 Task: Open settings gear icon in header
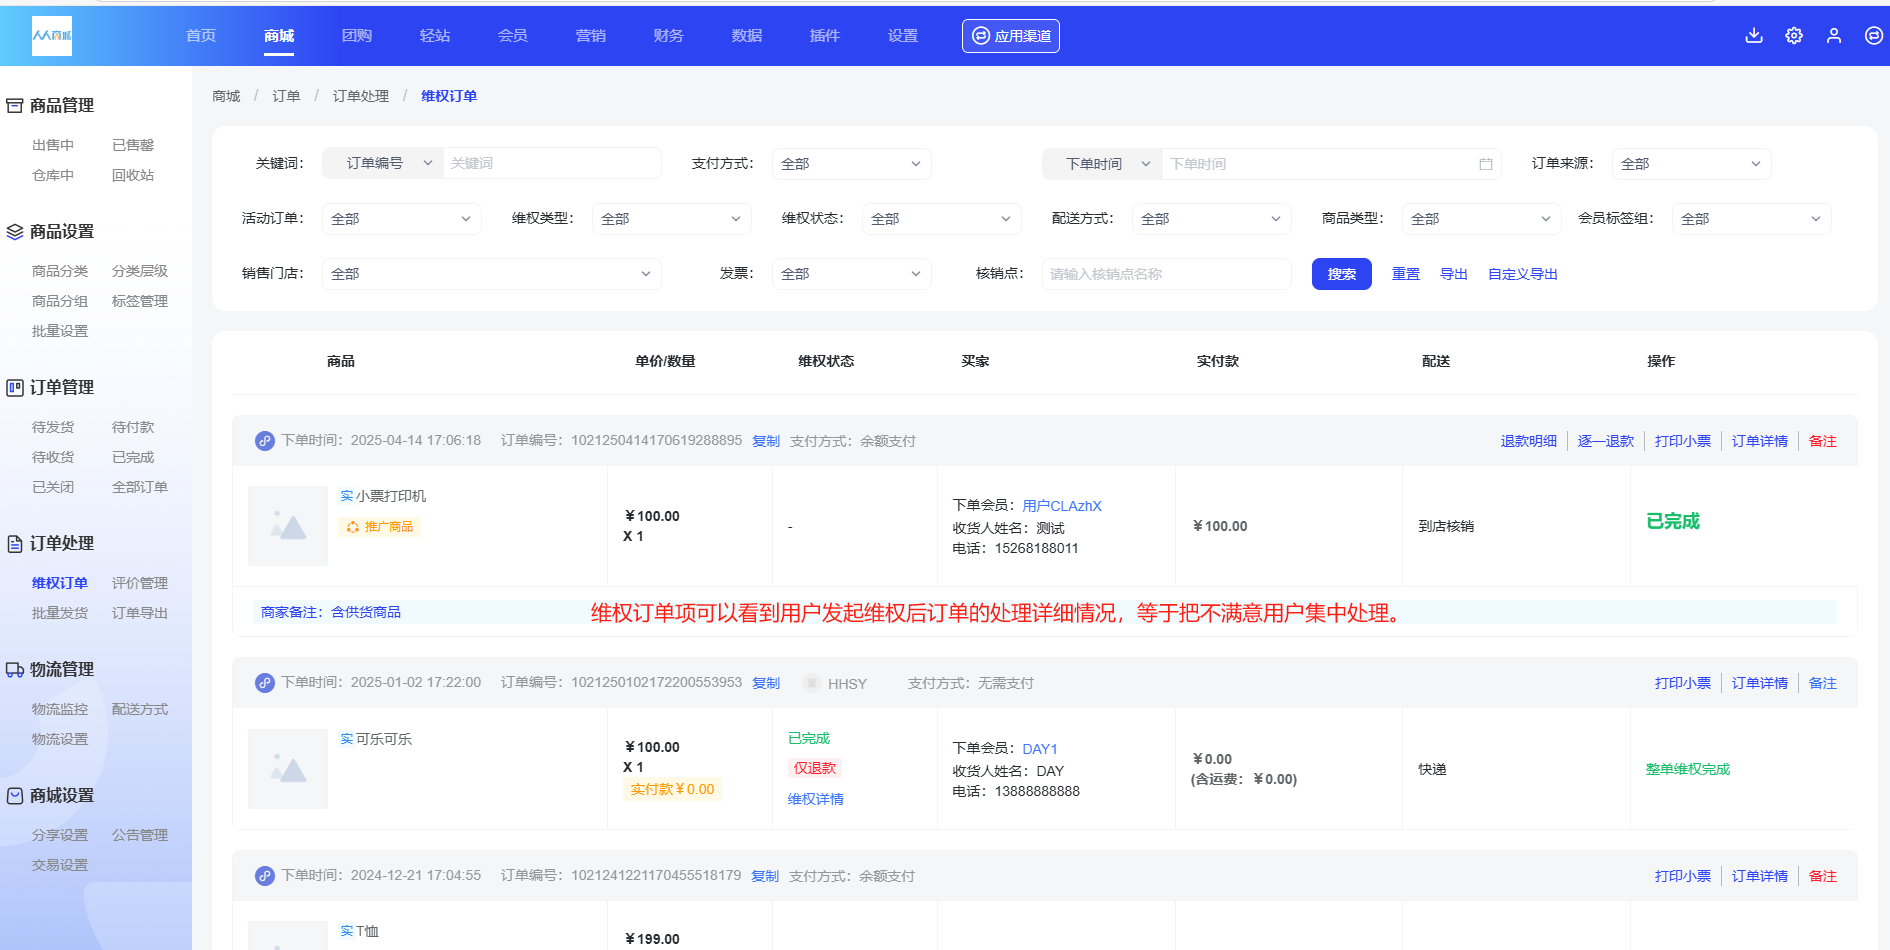tap(1794, 36)
